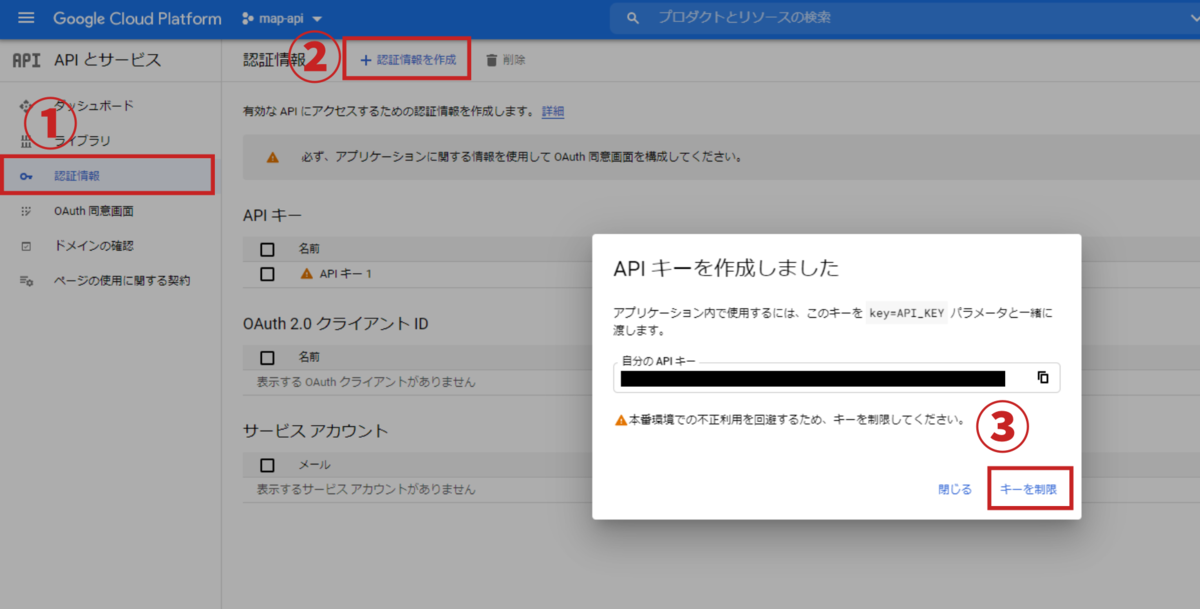Click the warning icon in the dialog
1200x609 pixels.
(621, 420)
